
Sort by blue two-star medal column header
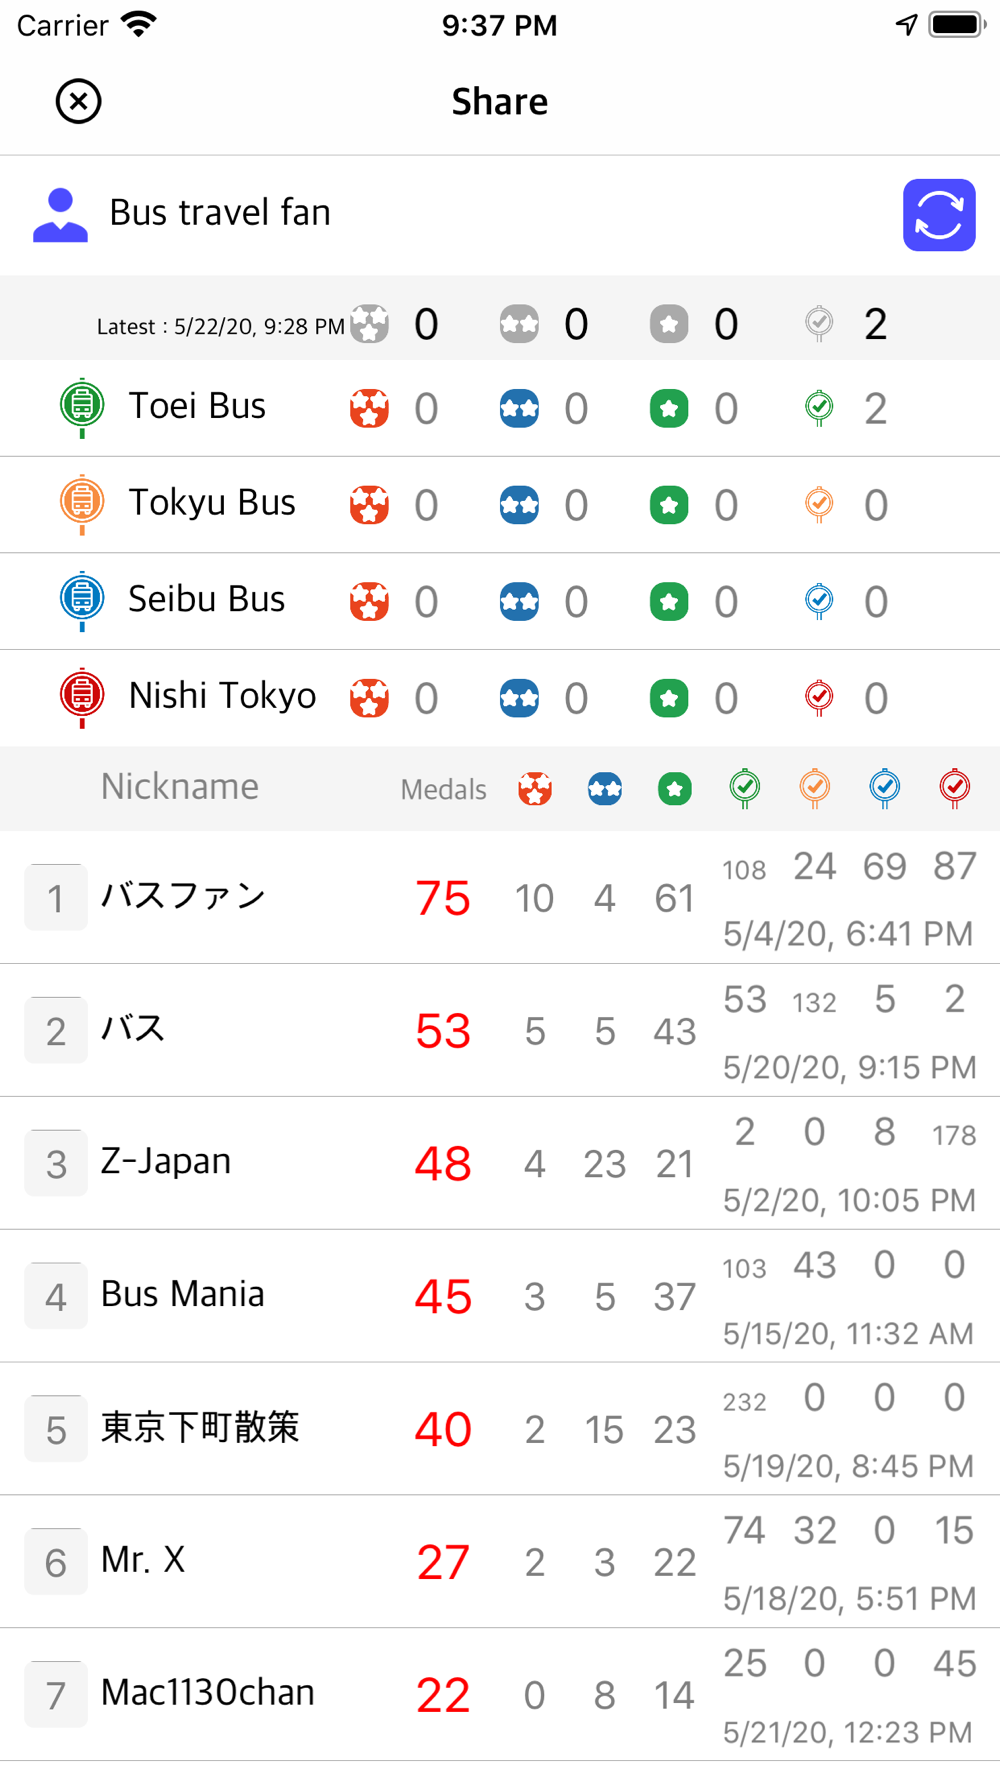(x=605, y=789)
